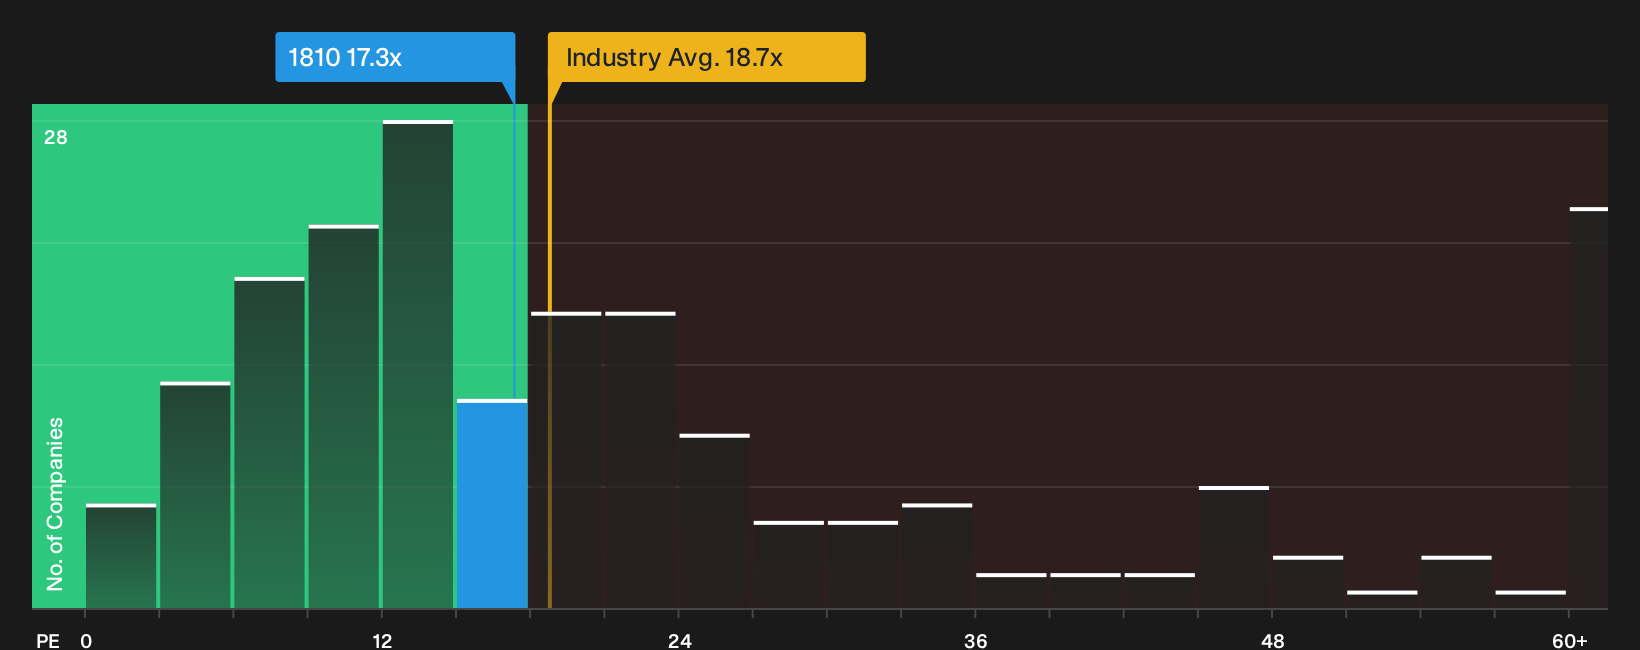Click the dark bar starting at PE 36
The width and height of the screenshot is (1640, 650).
click(x=1011, y=591)
